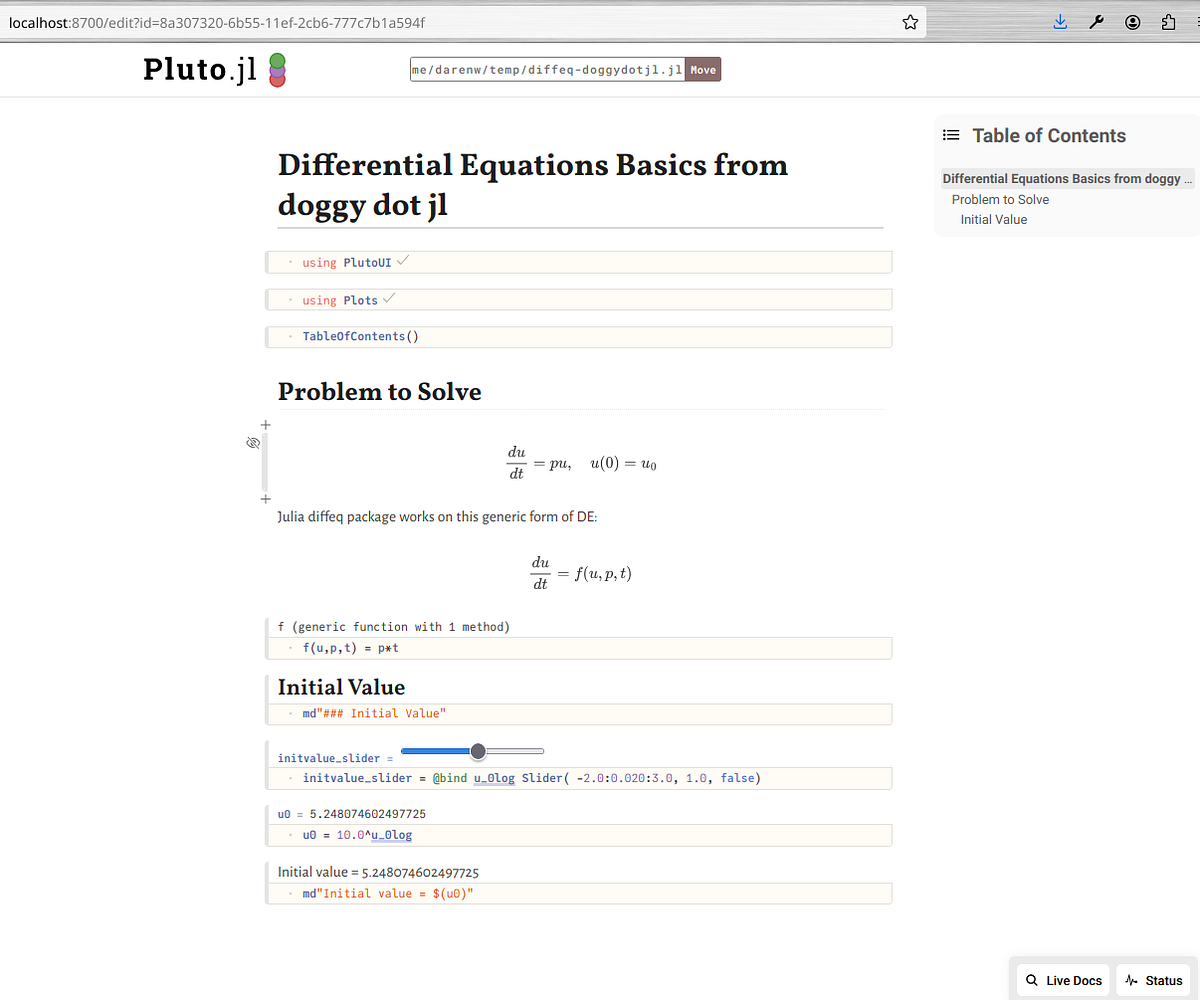Click the notebook filename input field
The width and height of the screenshot is (1200, 1000).
(545, 69)
